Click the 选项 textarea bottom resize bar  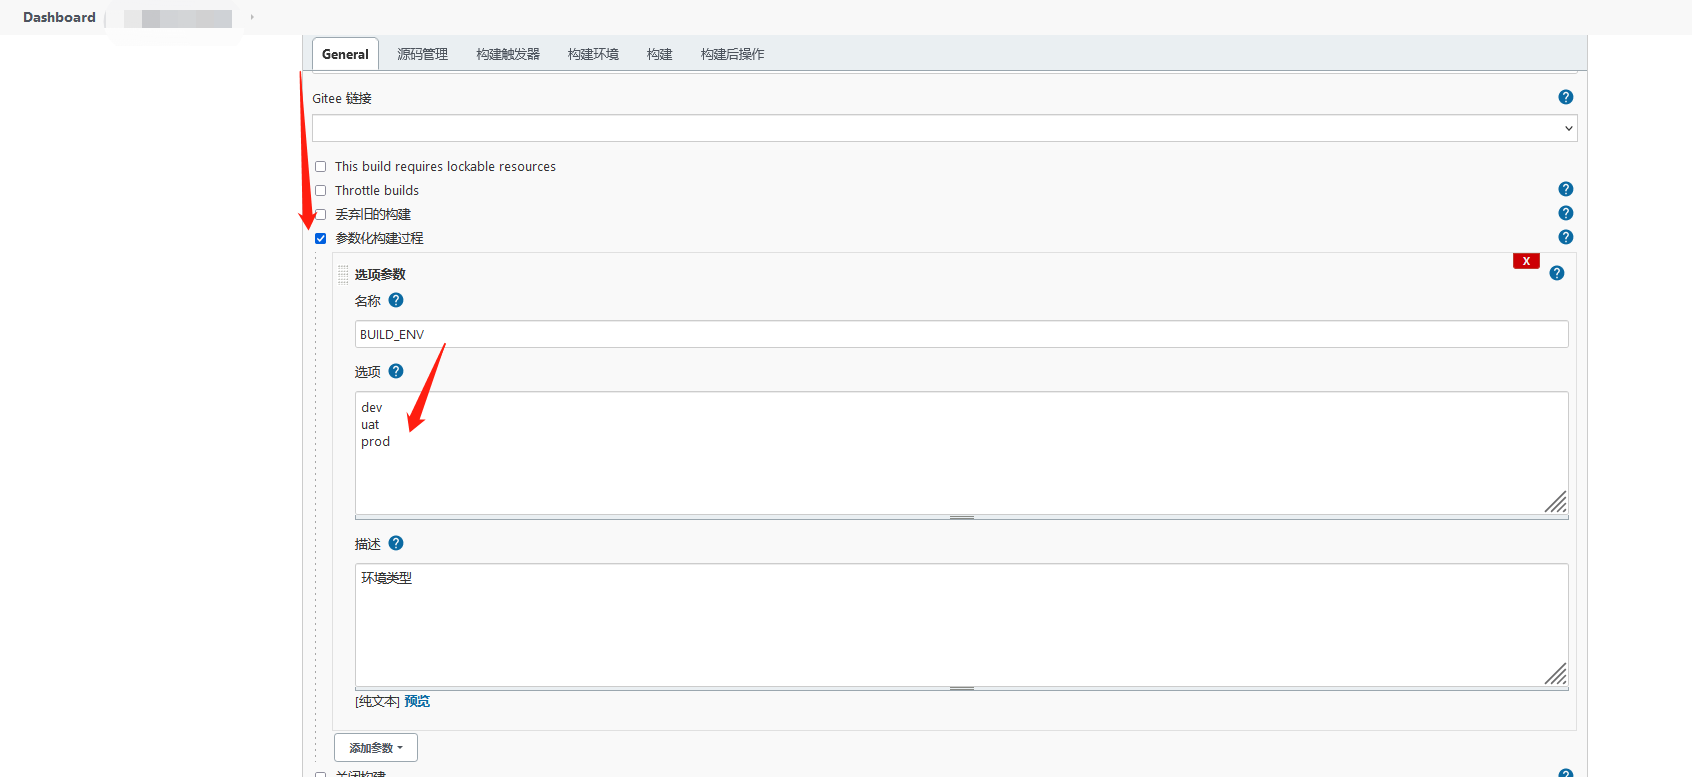962,517
